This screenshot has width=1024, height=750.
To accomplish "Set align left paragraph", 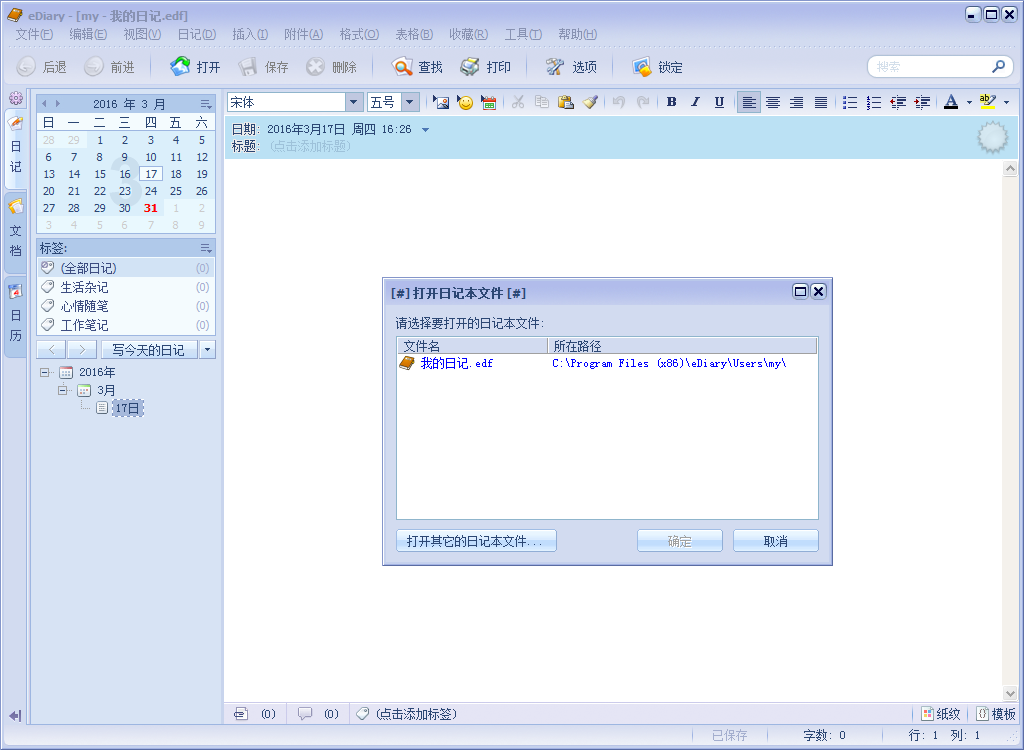I will click(749, 102).
